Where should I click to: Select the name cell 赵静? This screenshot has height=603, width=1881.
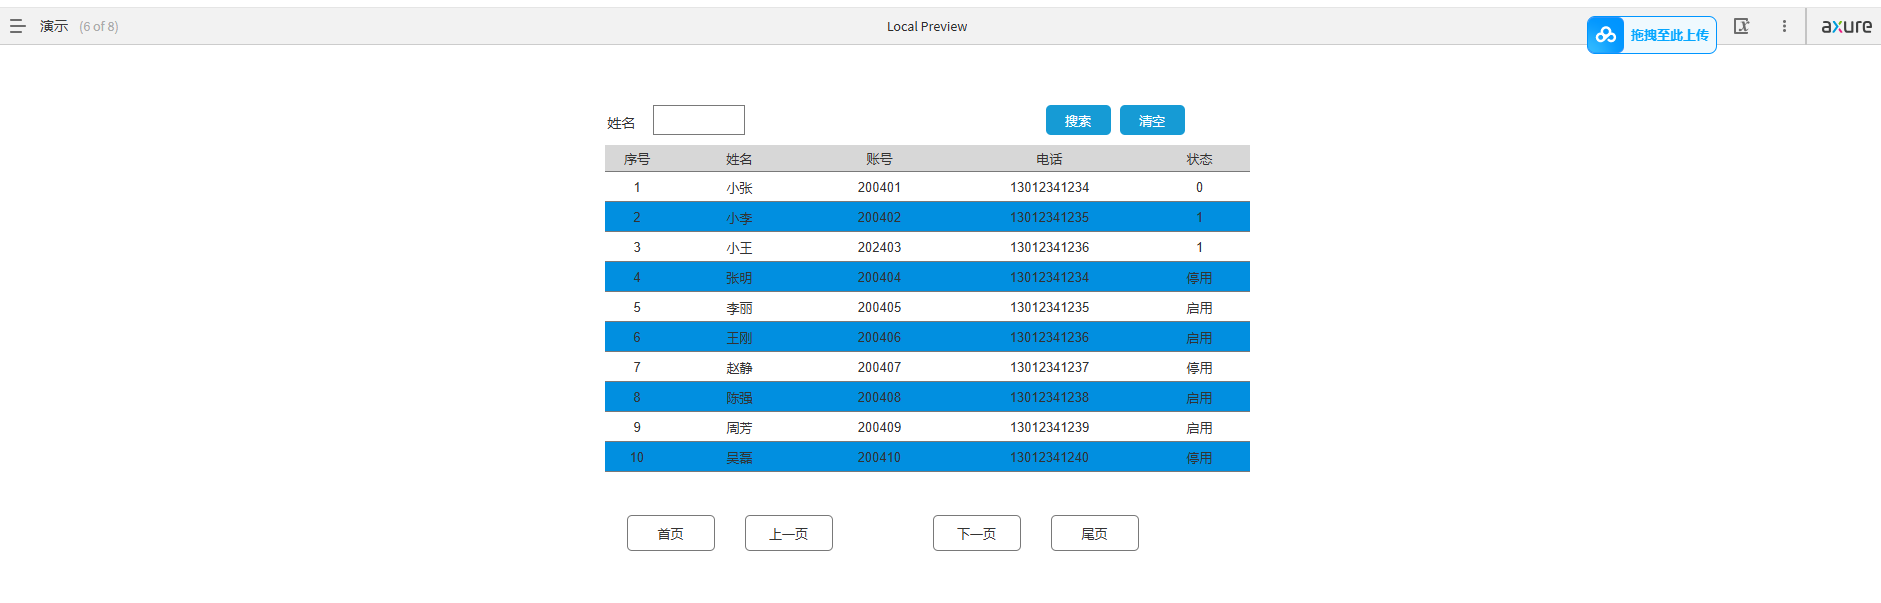[x=739, y=368]
